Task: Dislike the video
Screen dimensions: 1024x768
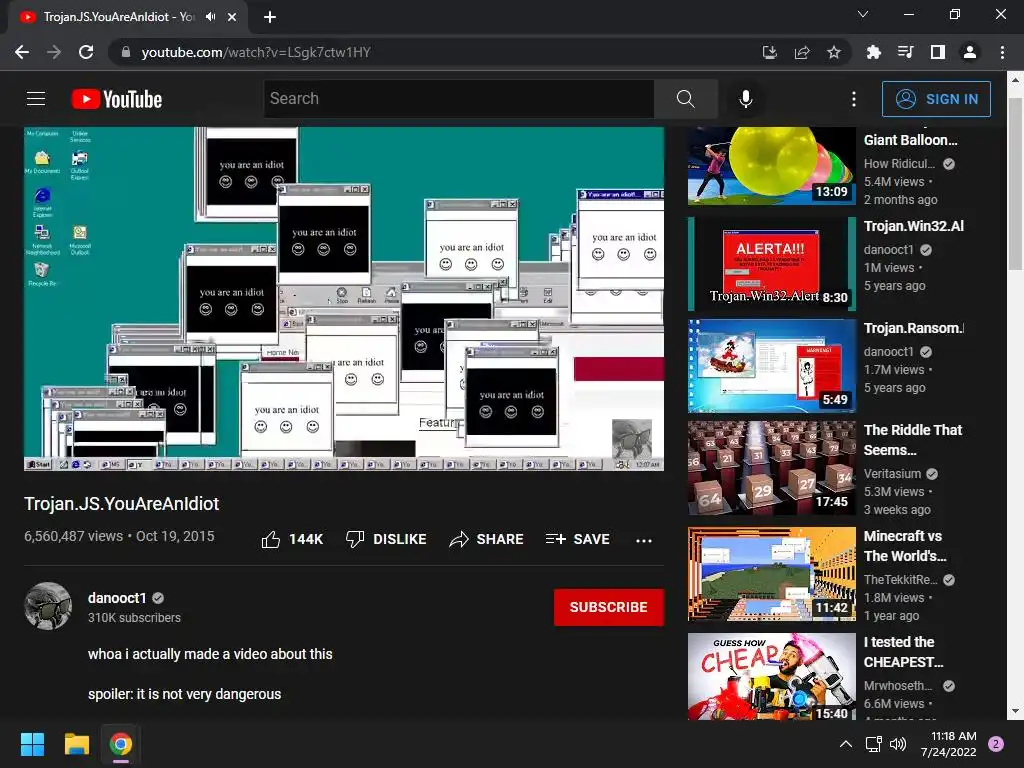Action: 386,539
